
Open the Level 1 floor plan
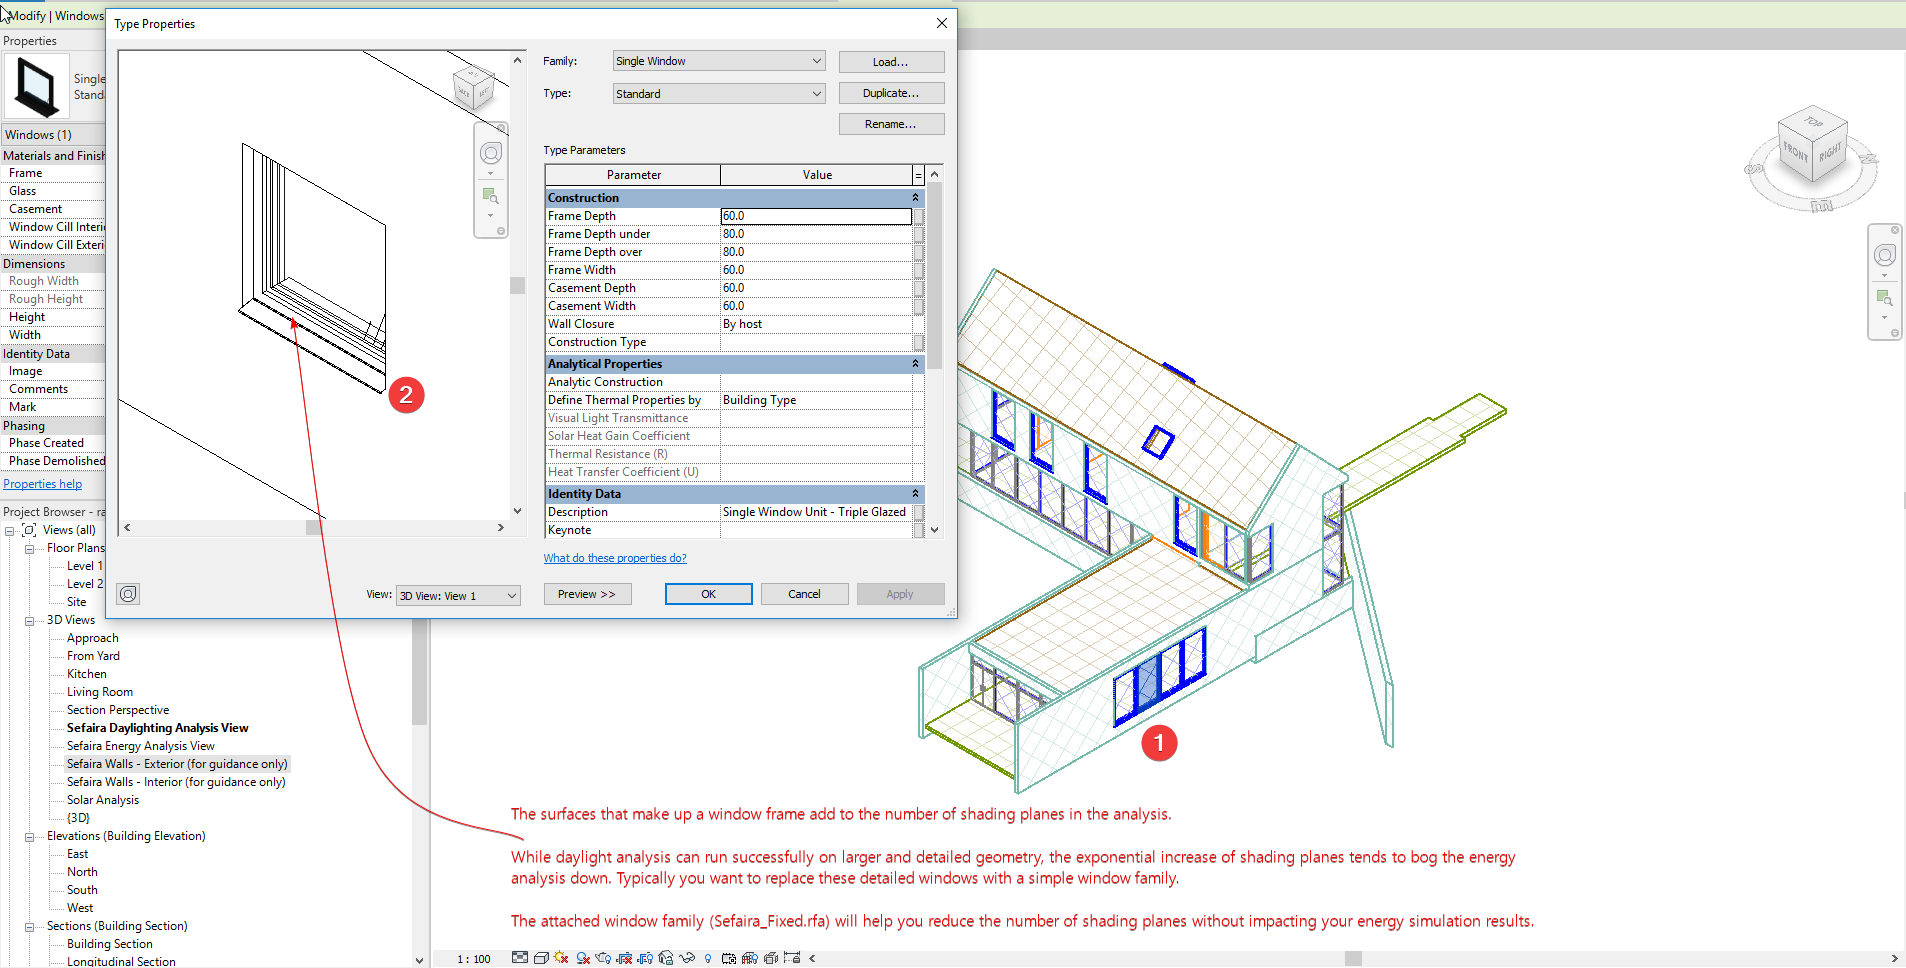[x=85, y=566]
